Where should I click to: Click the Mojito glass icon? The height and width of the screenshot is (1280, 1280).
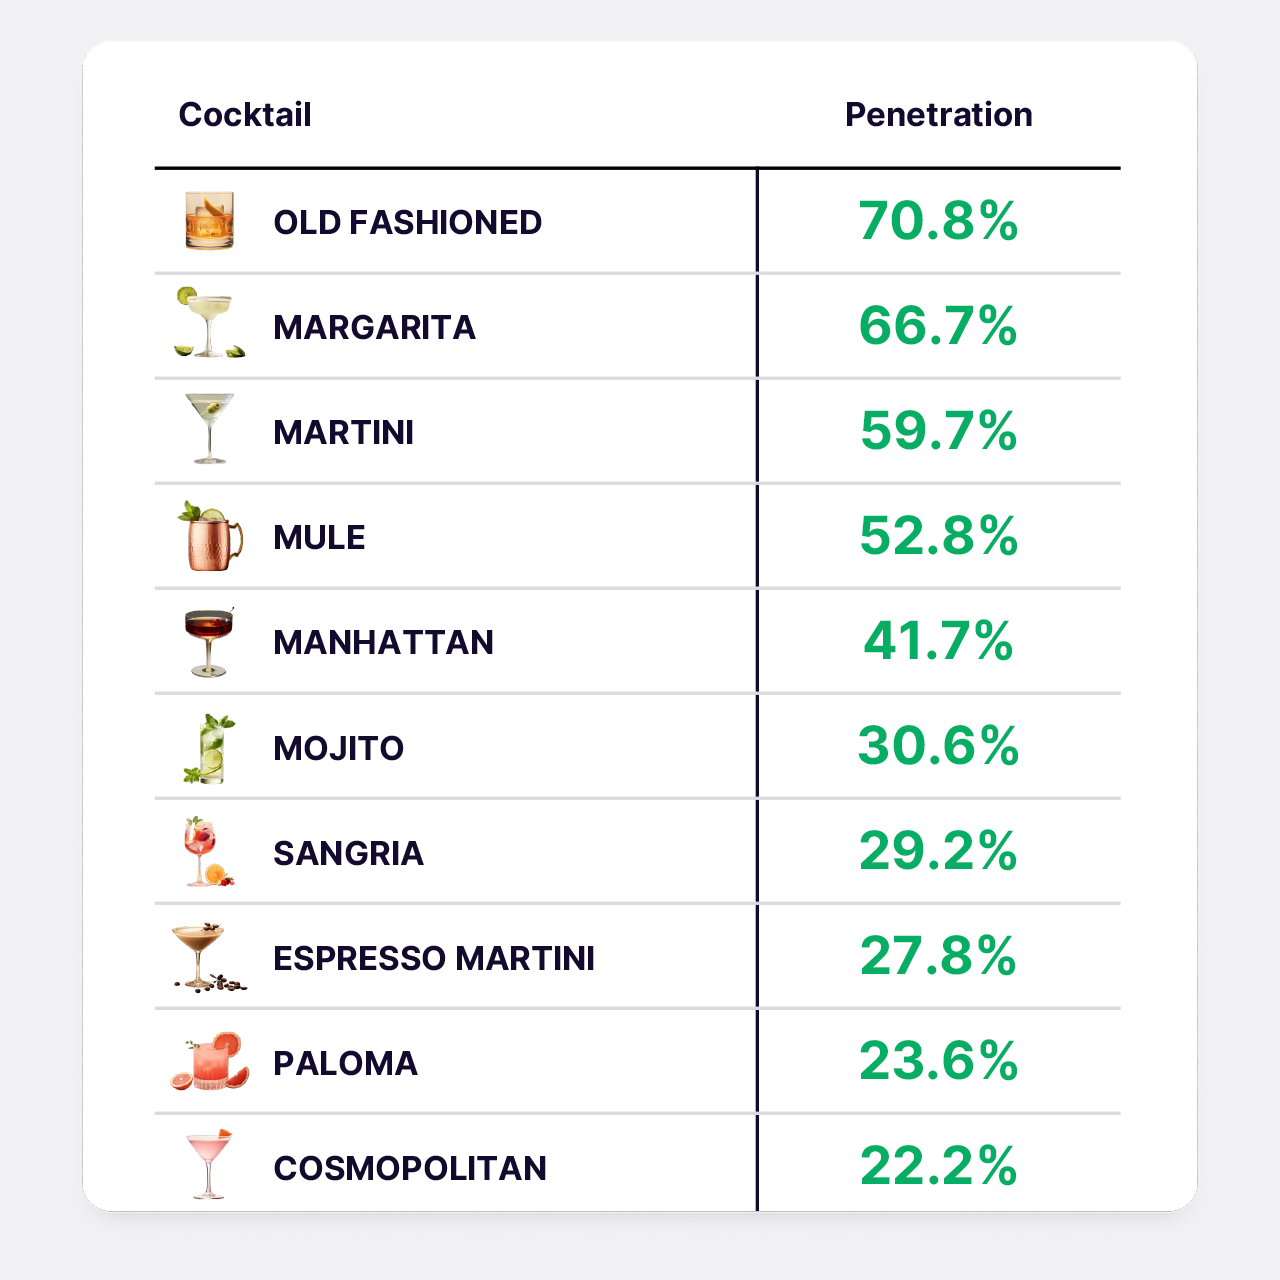point(210,749)
